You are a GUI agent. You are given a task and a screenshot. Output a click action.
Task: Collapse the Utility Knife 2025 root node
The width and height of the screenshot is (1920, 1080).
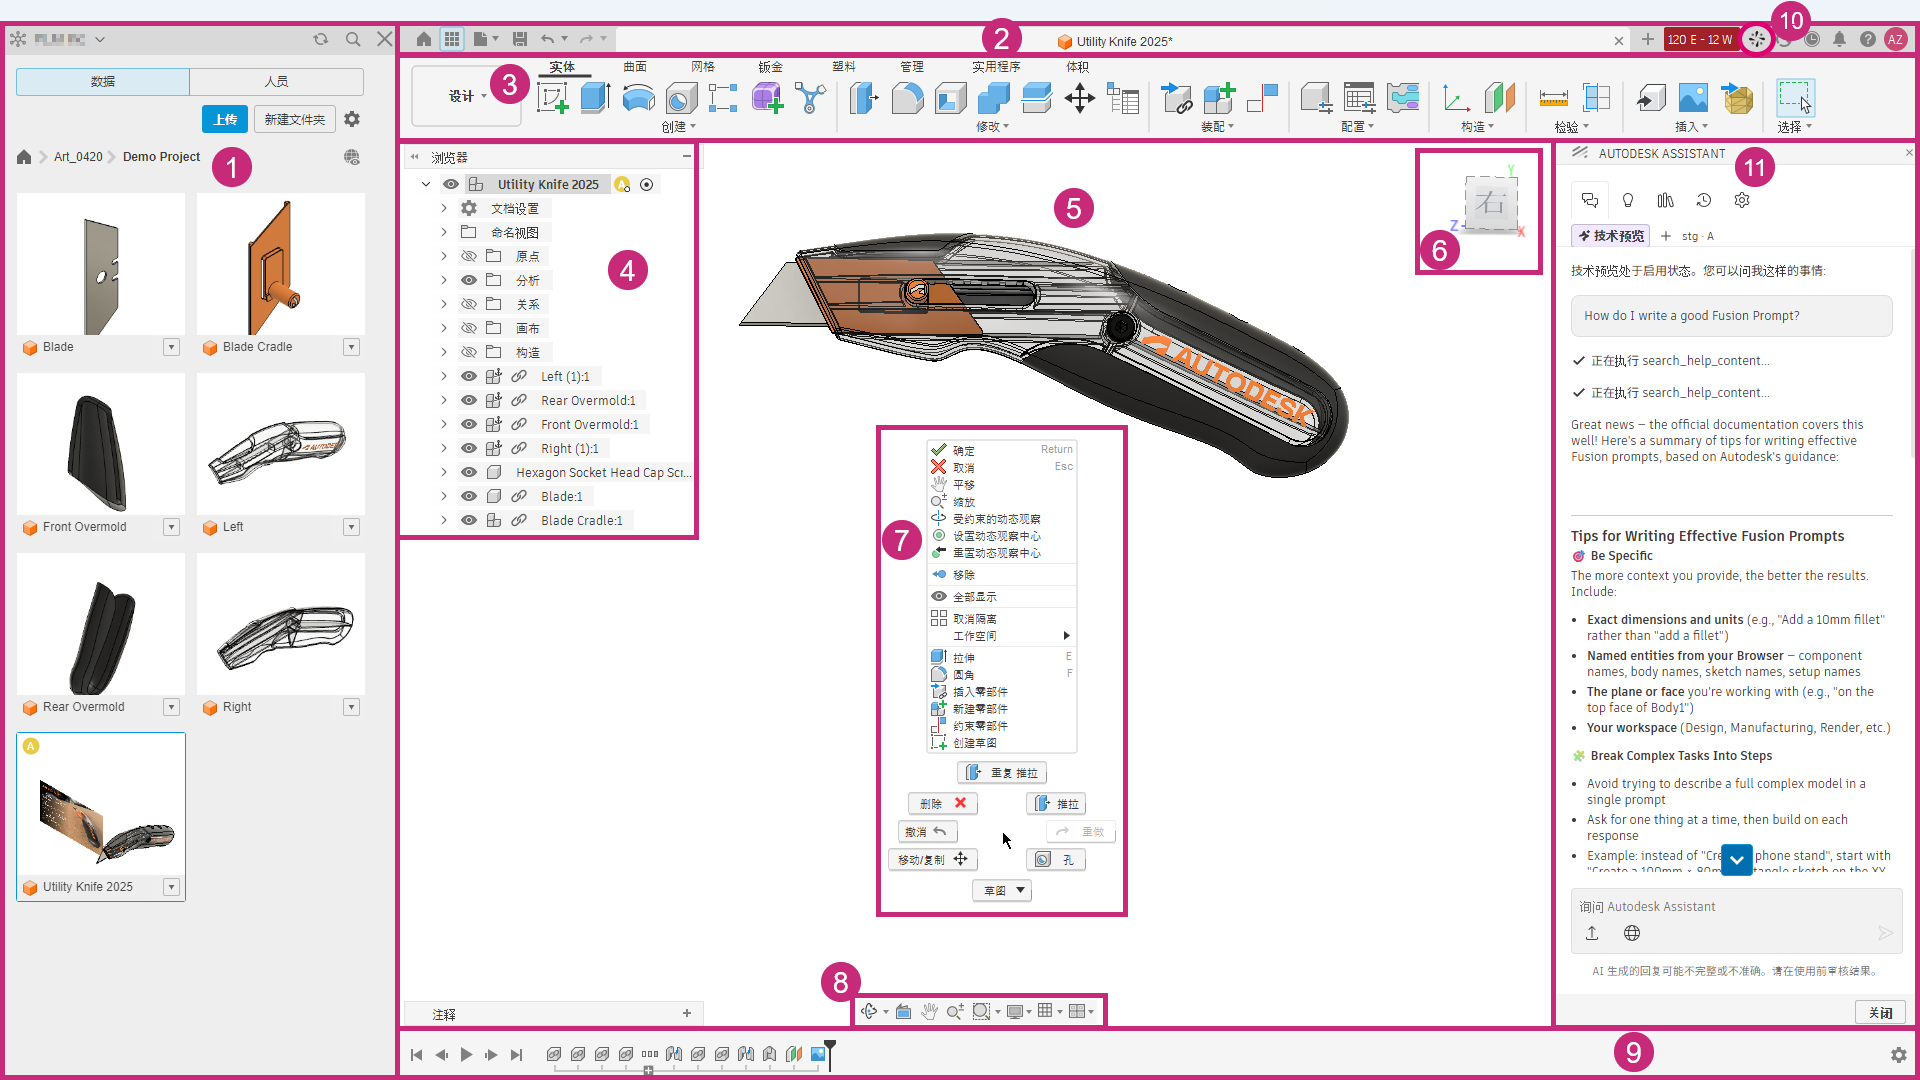(426, 184)
